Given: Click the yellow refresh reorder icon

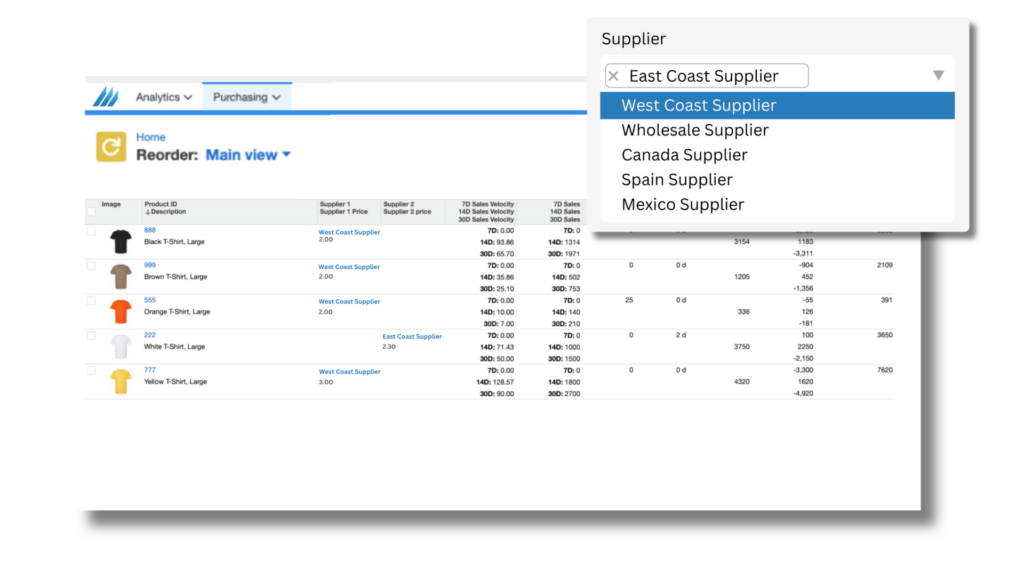Looking at the screenshot, I should click(x=113, y=147).
